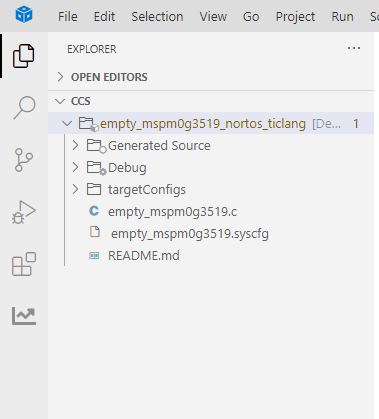Click the CCS section title
Image resolution: width=379 pixels, height=419 pixels.
pyautogui.click(x=80, y=101)
